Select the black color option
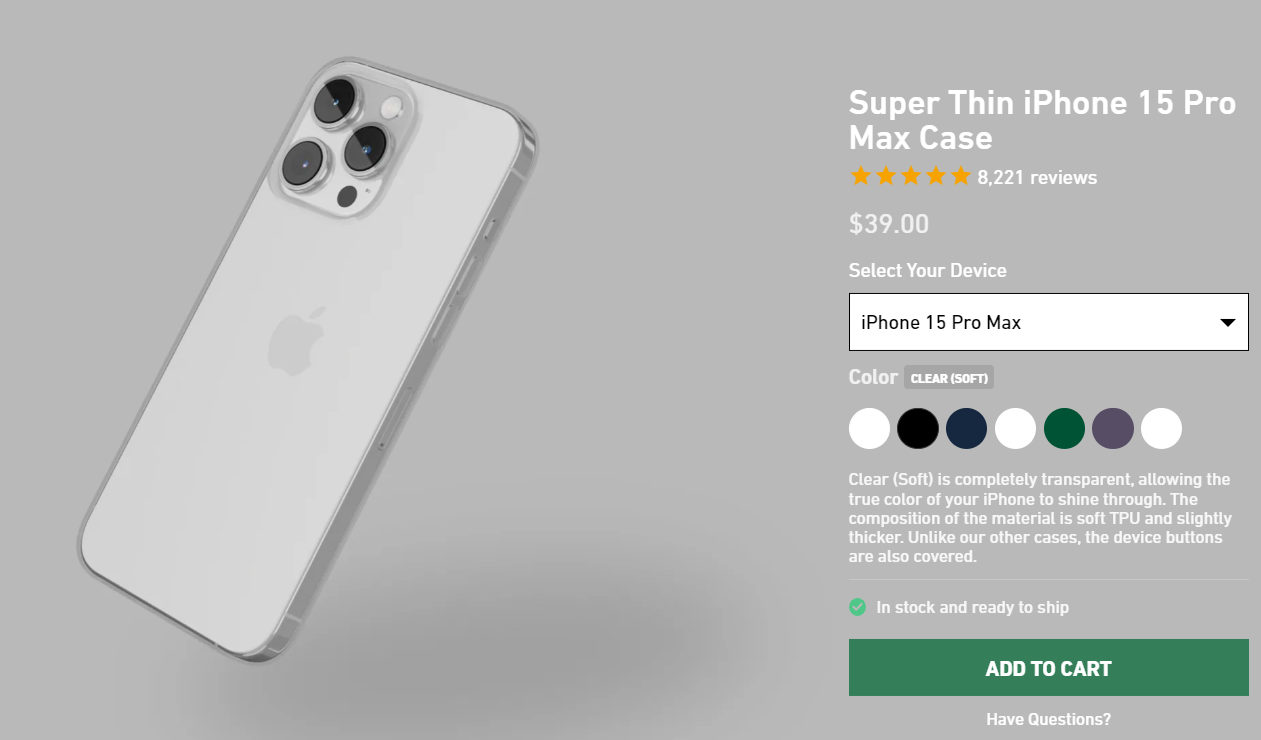The width and height of the screenshot is (1261, 740). 918,429
